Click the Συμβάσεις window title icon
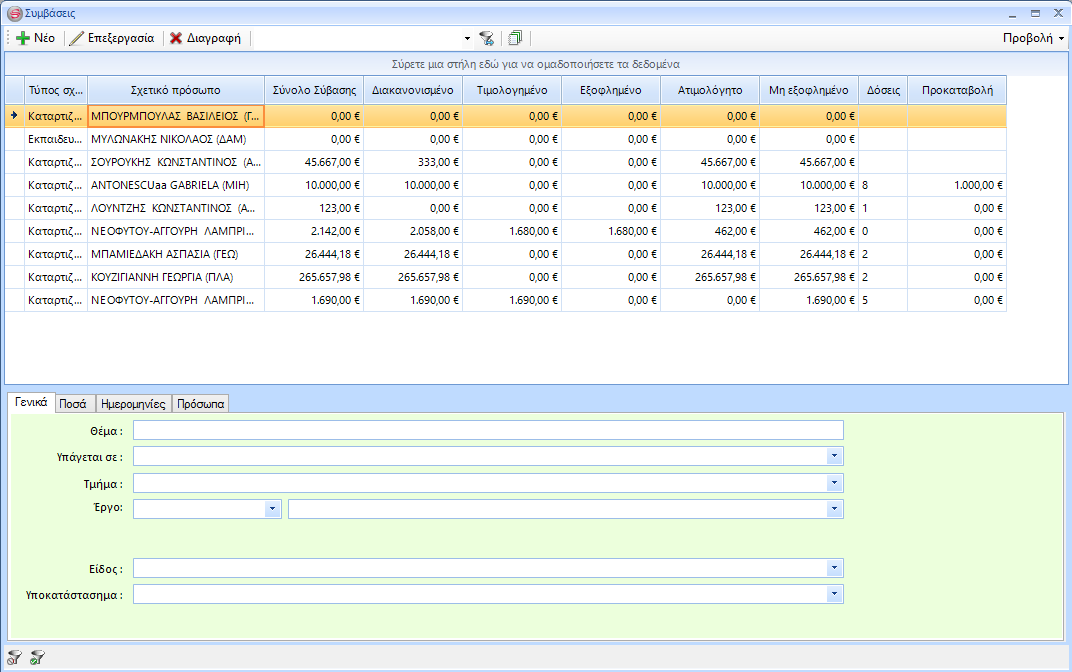This screenshot has height=672, width=1072. tap(13, 13)
